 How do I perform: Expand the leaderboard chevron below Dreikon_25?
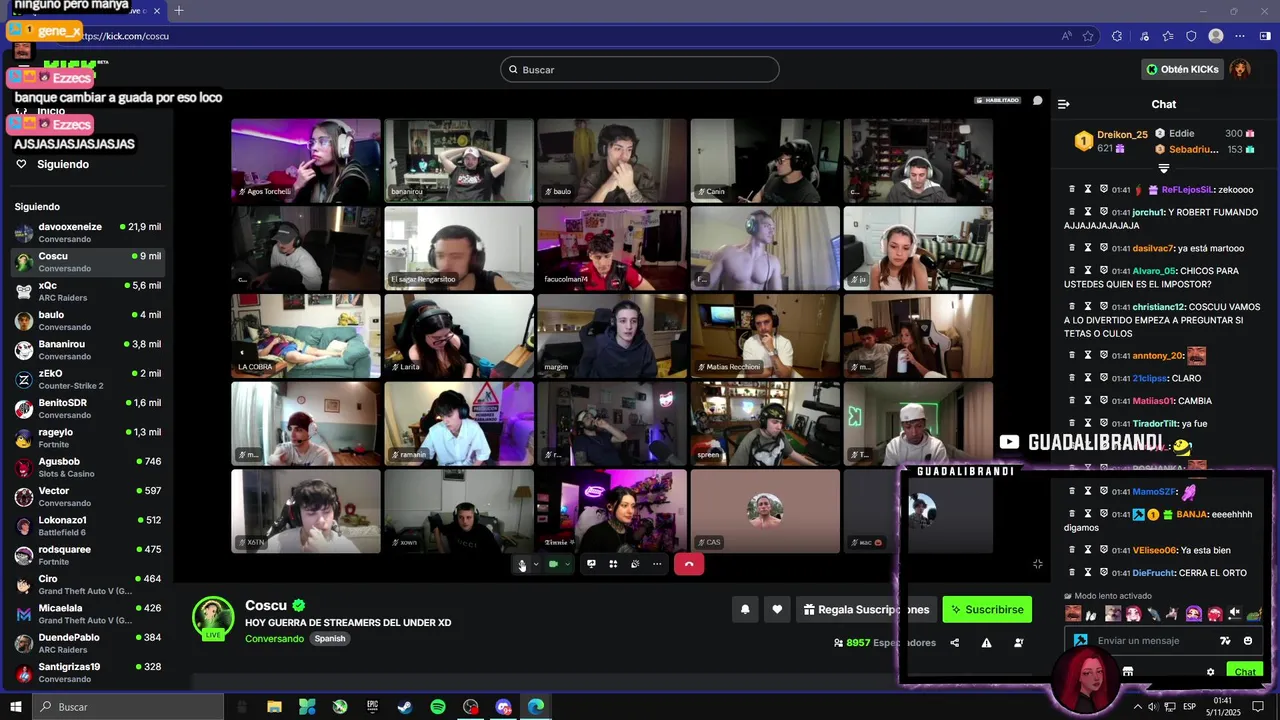click(x=1163, y=168)
